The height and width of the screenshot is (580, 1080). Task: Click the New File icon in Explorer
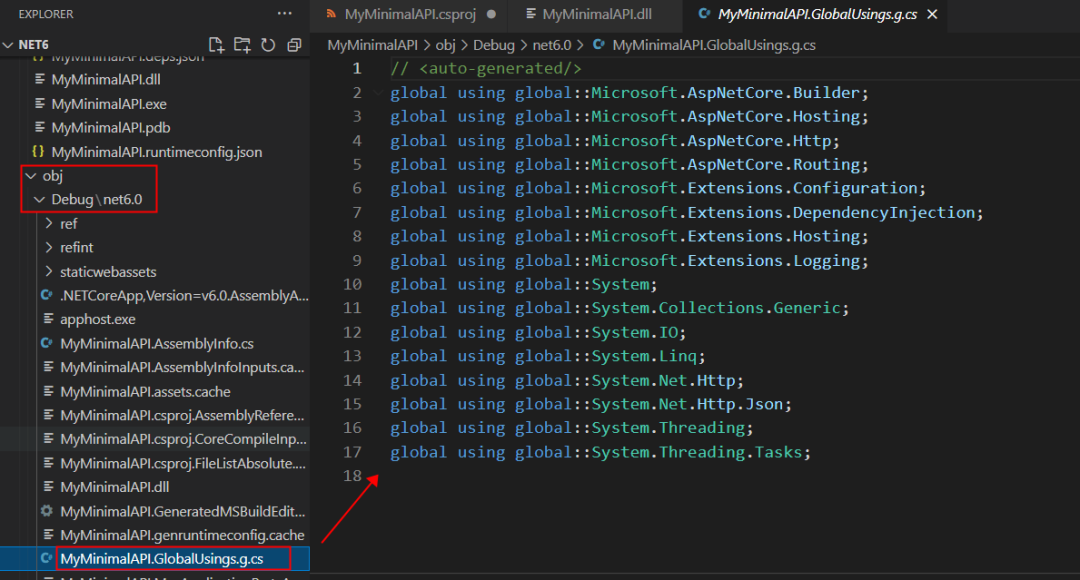(x=216, y=45)
